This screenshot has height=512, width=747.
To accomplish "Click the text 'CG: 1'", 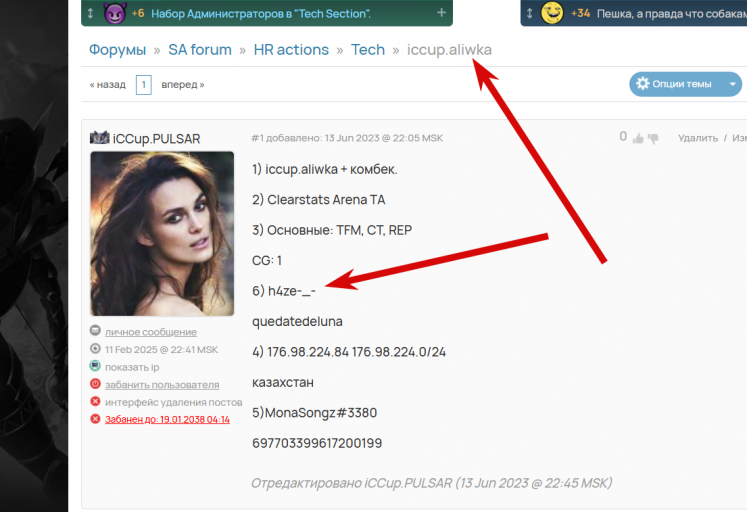I will pyautogui.click(x=267, y=261).
